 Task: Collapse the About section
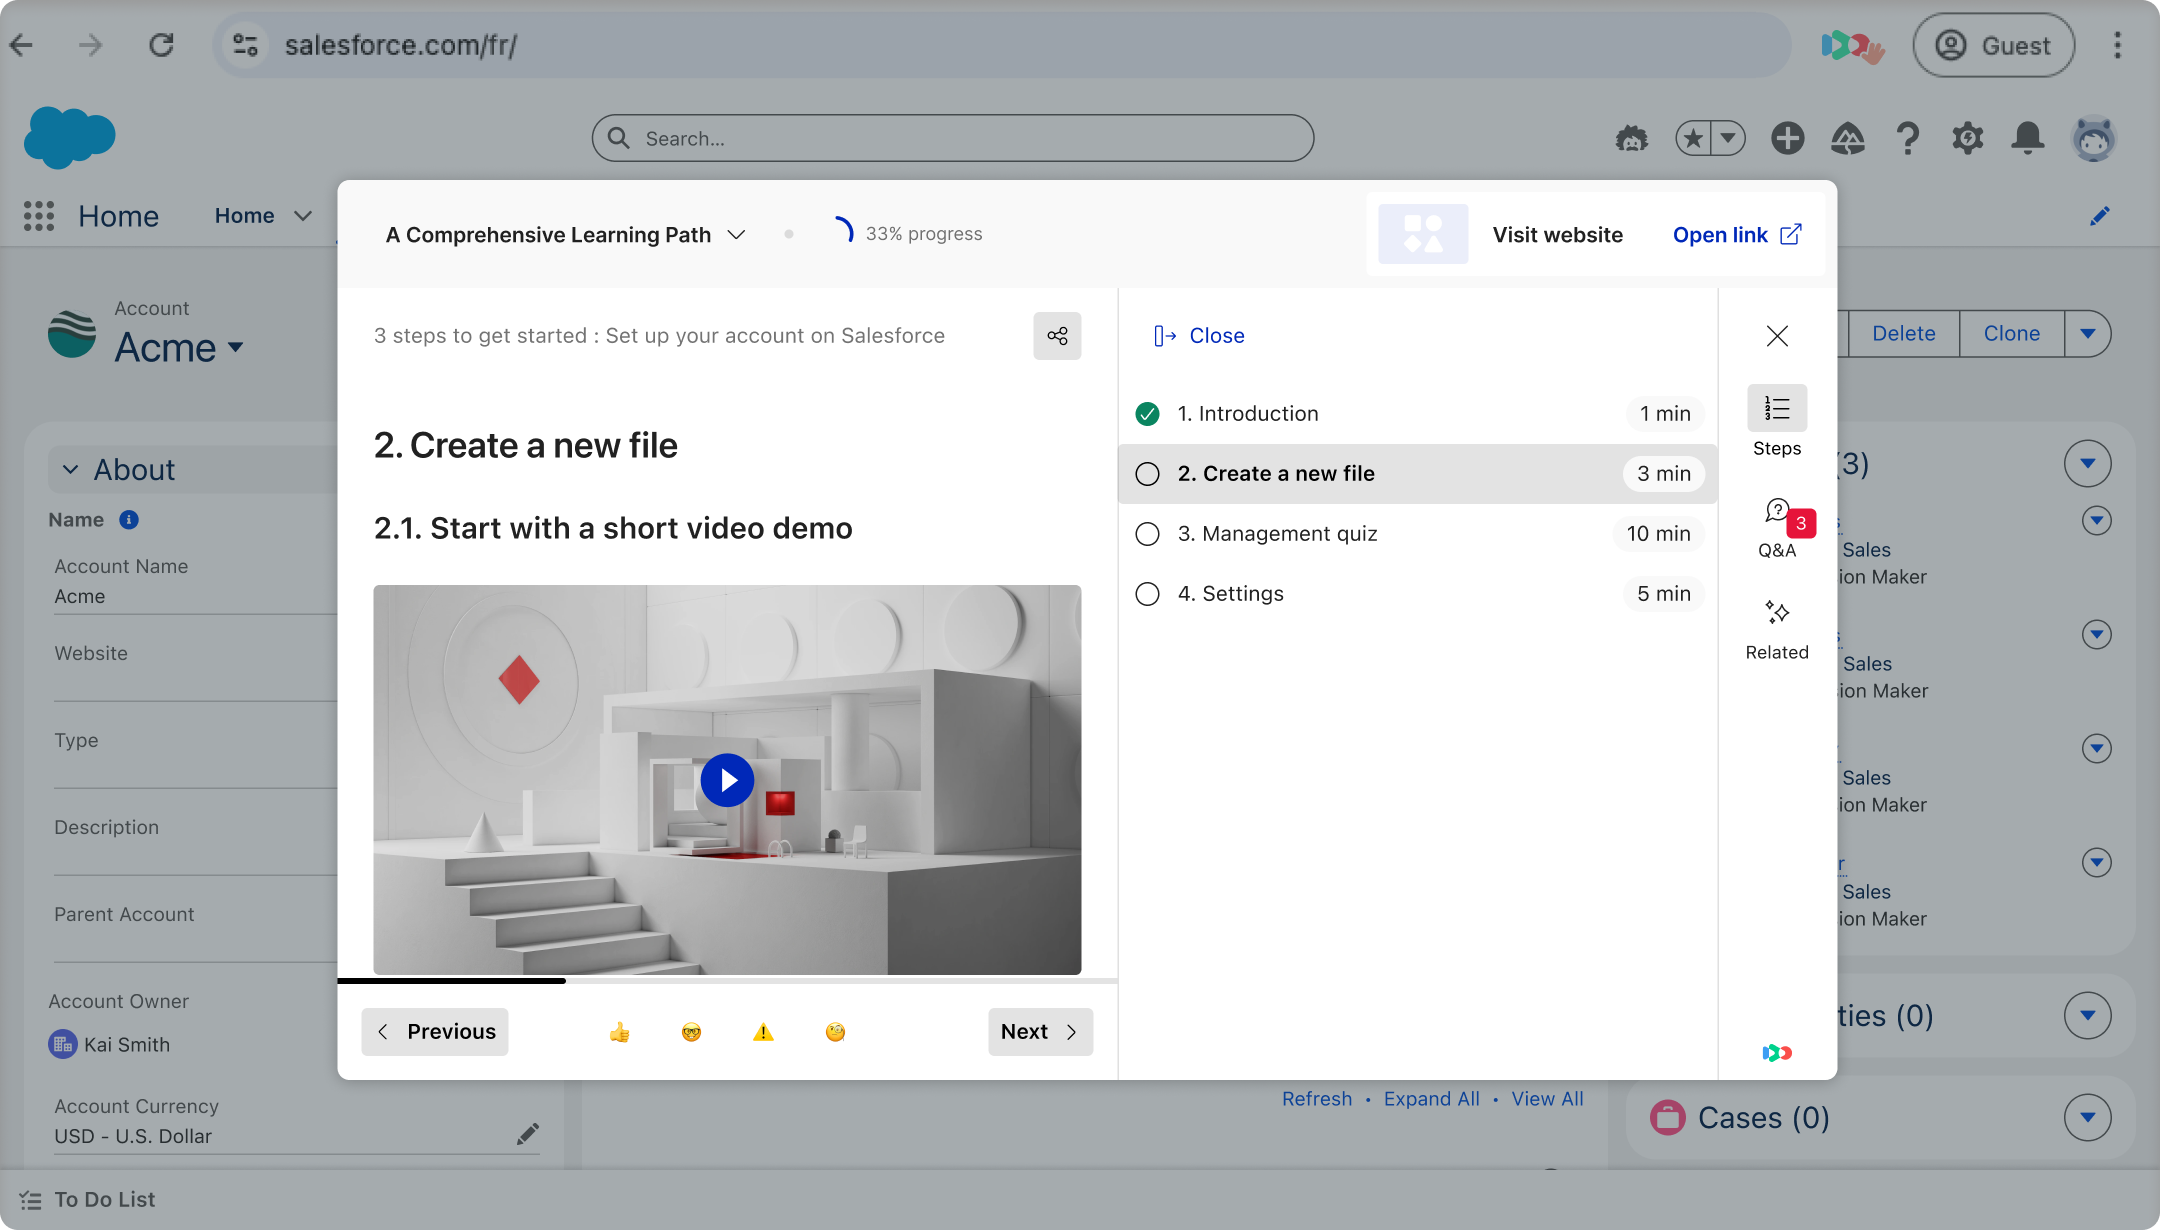click(x=71, y=469)
